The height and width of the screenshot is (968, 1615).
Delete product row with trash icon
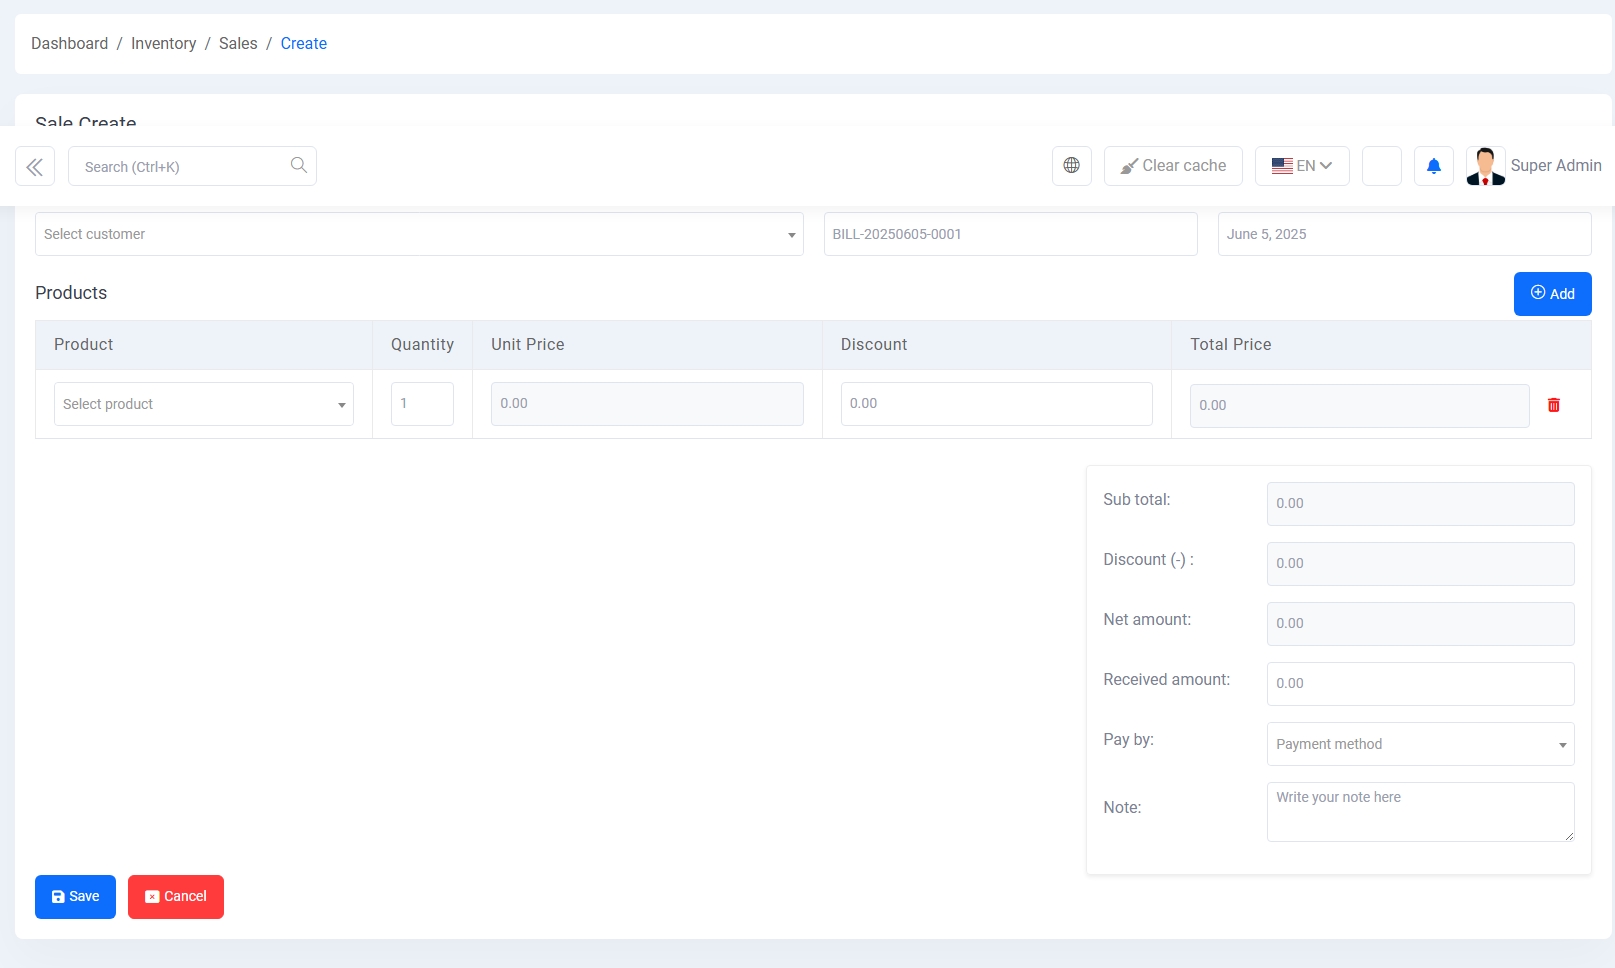(1553, 405)
